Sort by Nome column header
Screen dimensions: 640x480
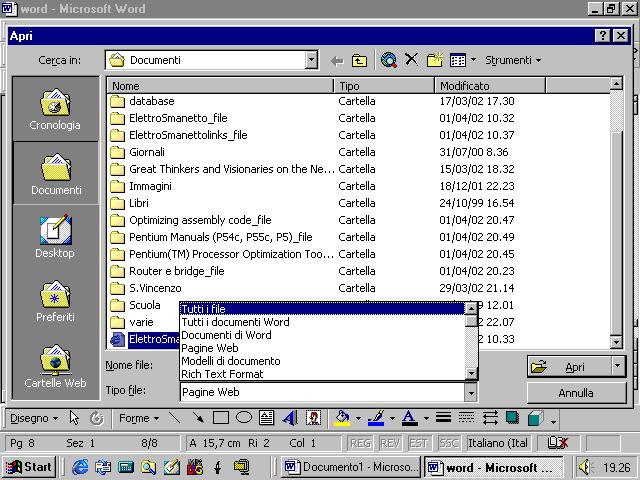(x=220, y=86)
